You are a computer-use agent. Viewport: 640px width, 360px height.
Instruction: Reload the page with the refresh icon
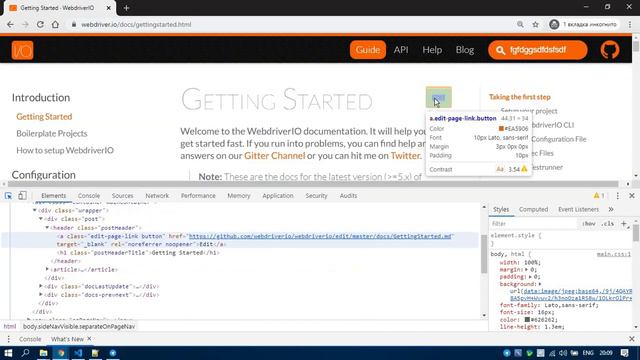(40, 24)
